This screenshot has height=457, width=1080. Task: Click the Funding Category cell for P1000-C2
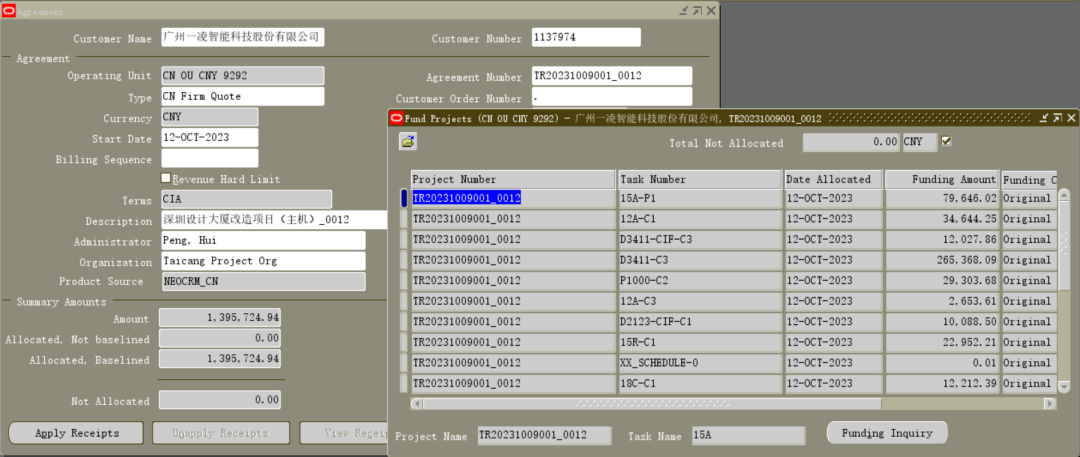(x=1029, y=281)
